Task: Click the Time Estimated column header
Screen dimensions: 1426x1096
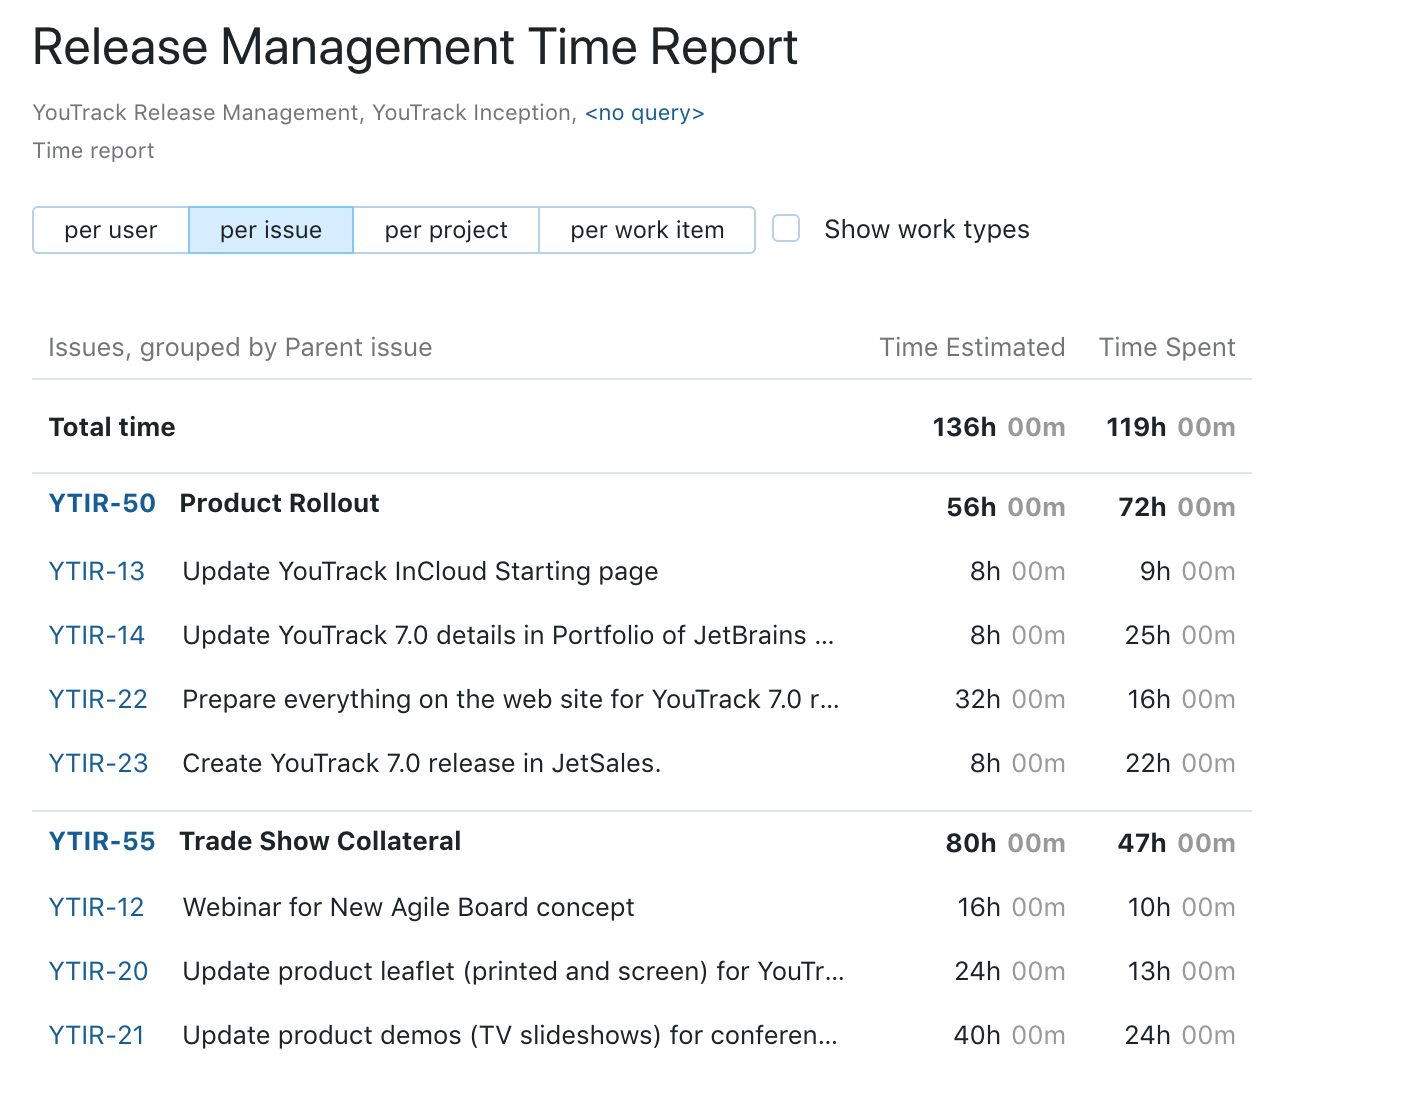Action: pos(972,347)
